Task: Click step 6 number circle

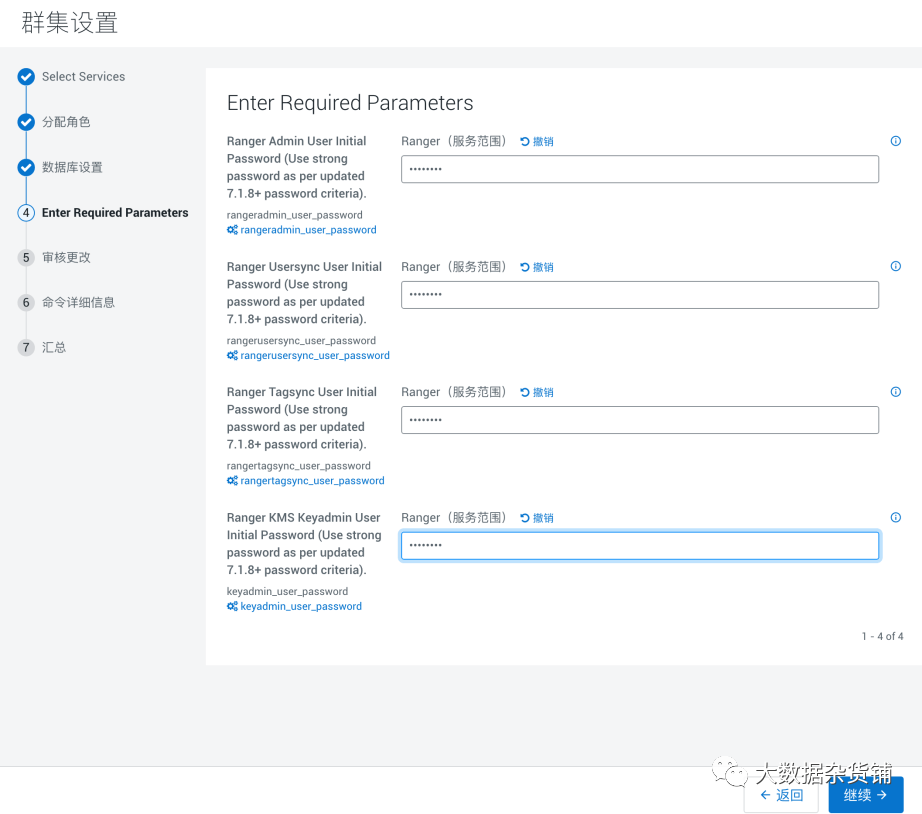Action: tap(26, 302)
